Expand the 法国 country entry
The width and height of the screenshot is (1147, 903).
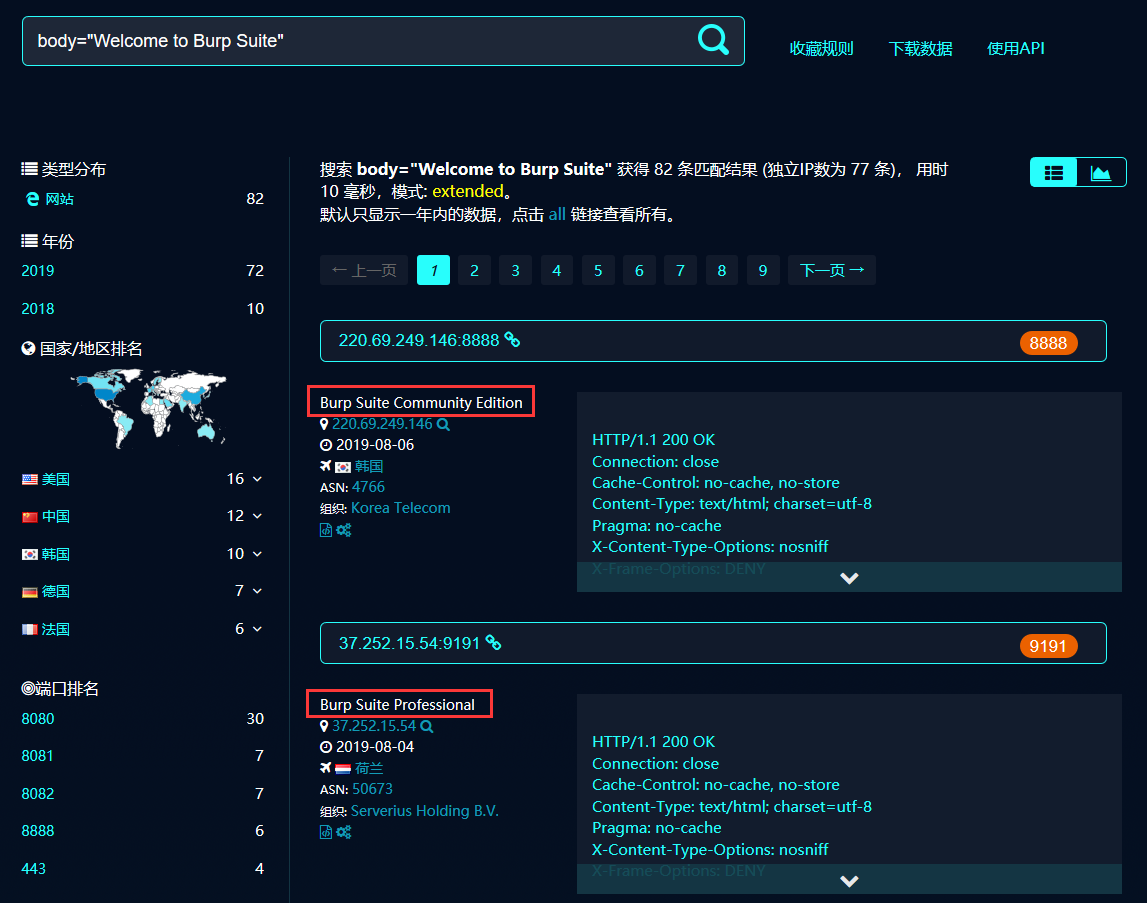(x=257, y=629)
